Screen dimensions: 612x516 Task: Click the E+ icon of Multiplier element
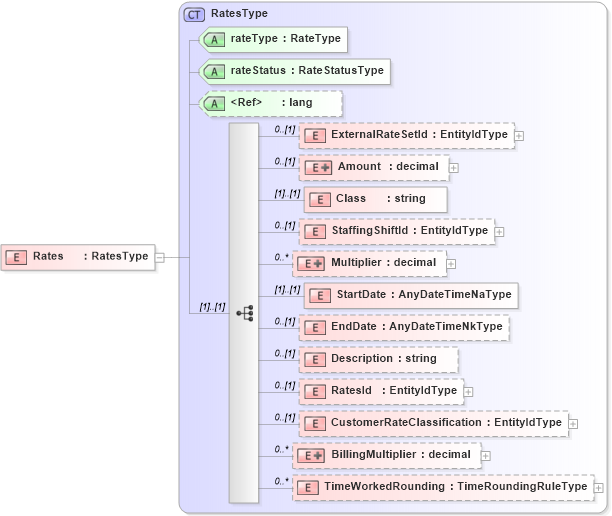coord(311,263)
